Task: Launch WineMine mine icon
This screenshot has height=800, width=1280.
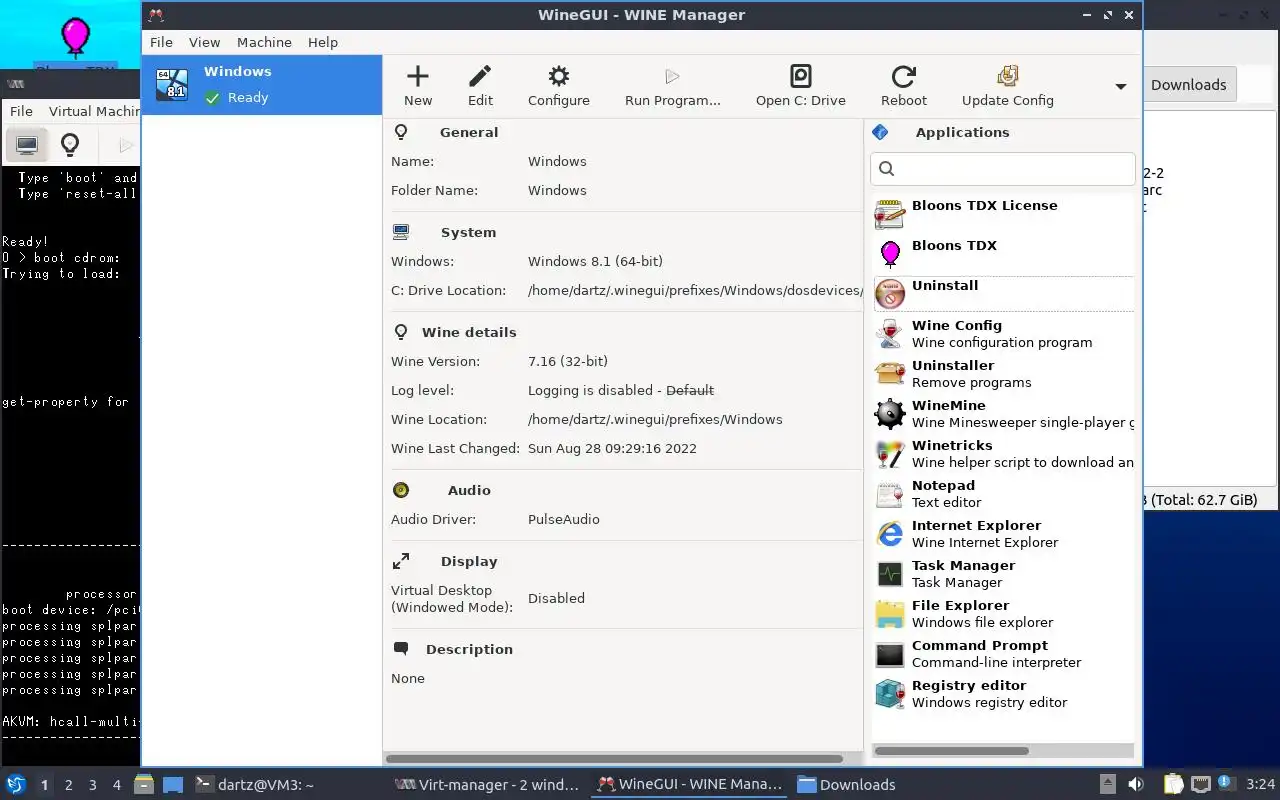Action: (890, 414)
